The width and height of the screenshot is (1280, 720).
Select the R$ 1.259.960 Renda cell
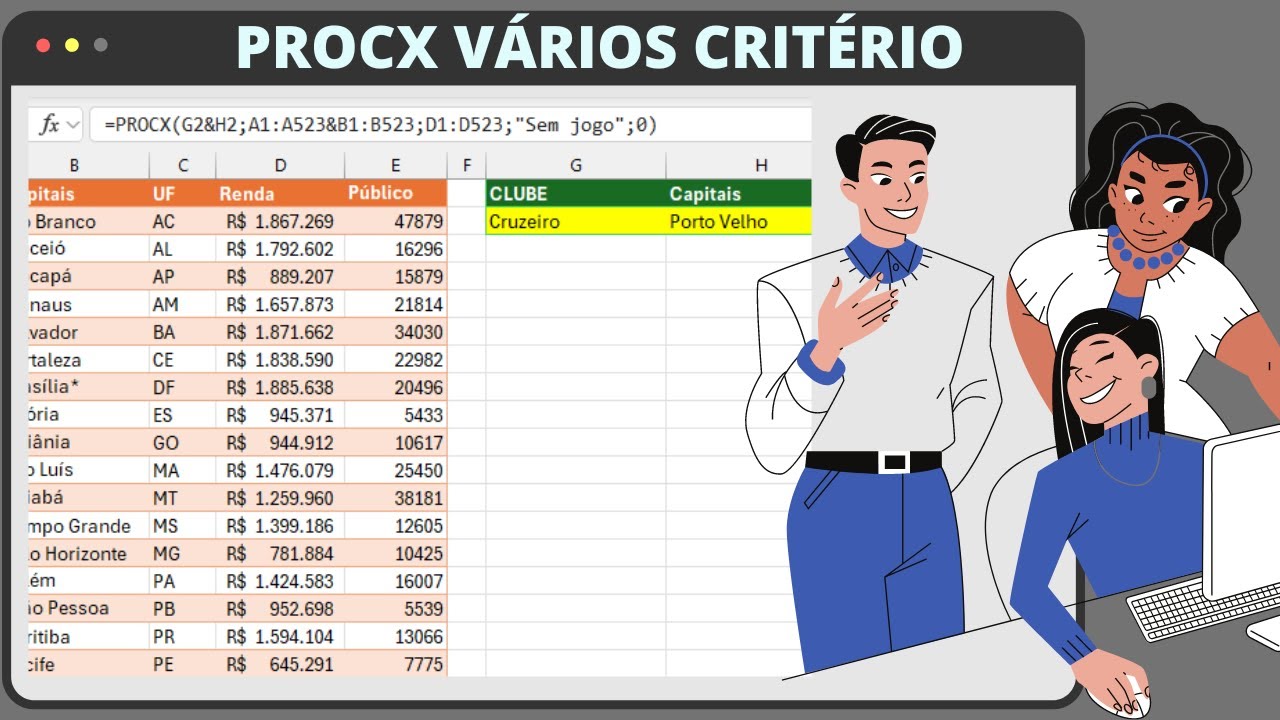click(280, 498)
